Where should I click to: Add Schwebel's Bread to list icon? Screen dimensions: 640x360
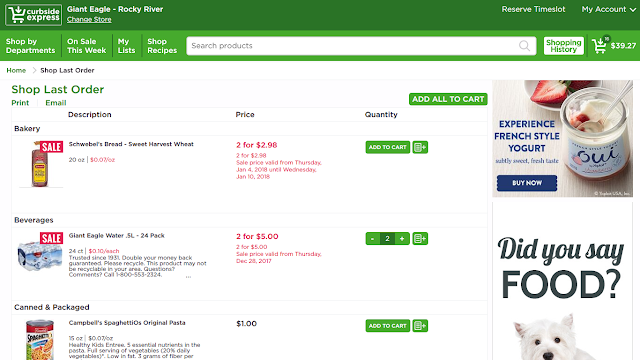(420, 147)
